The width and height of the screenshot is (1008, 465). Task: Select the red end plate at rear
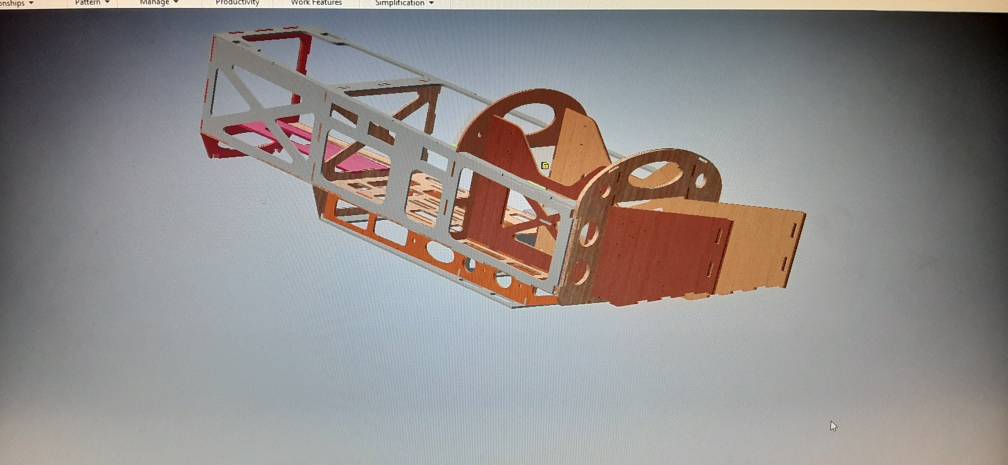pos(212,147)
